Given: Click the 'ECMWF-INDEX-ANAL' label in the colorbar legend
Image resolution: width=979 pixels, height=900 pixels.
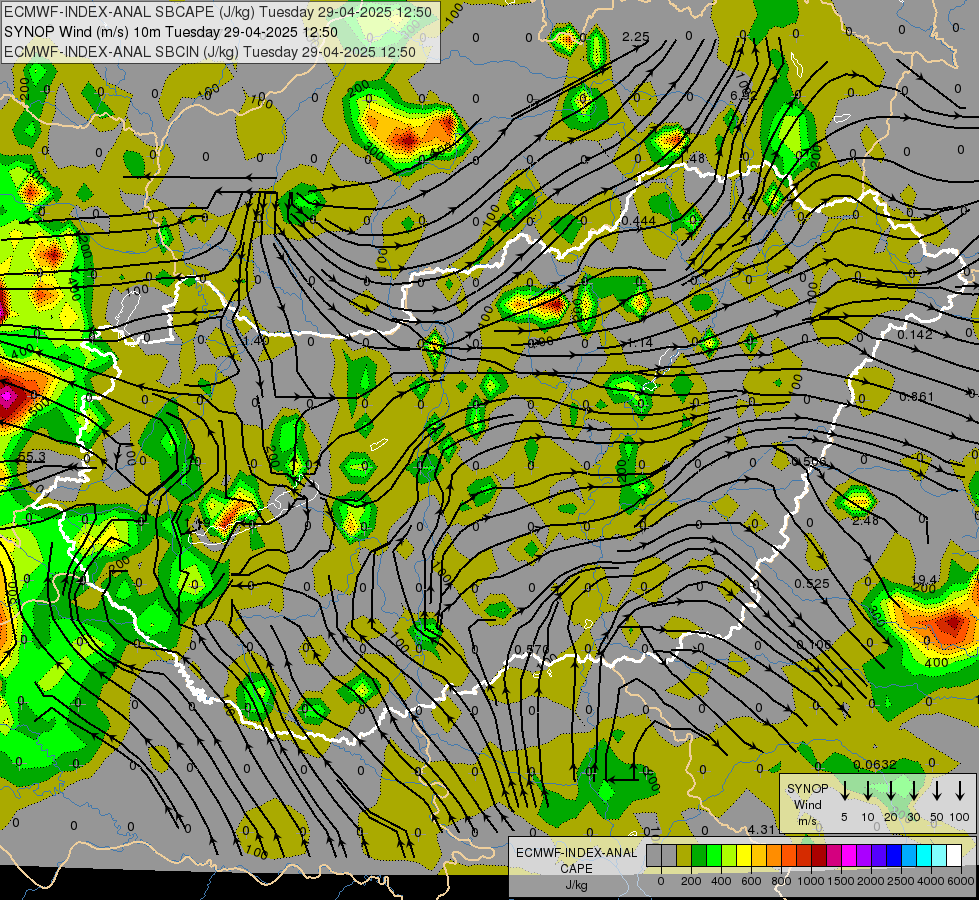Looking at the screenshot, I should tap(576, 853).
